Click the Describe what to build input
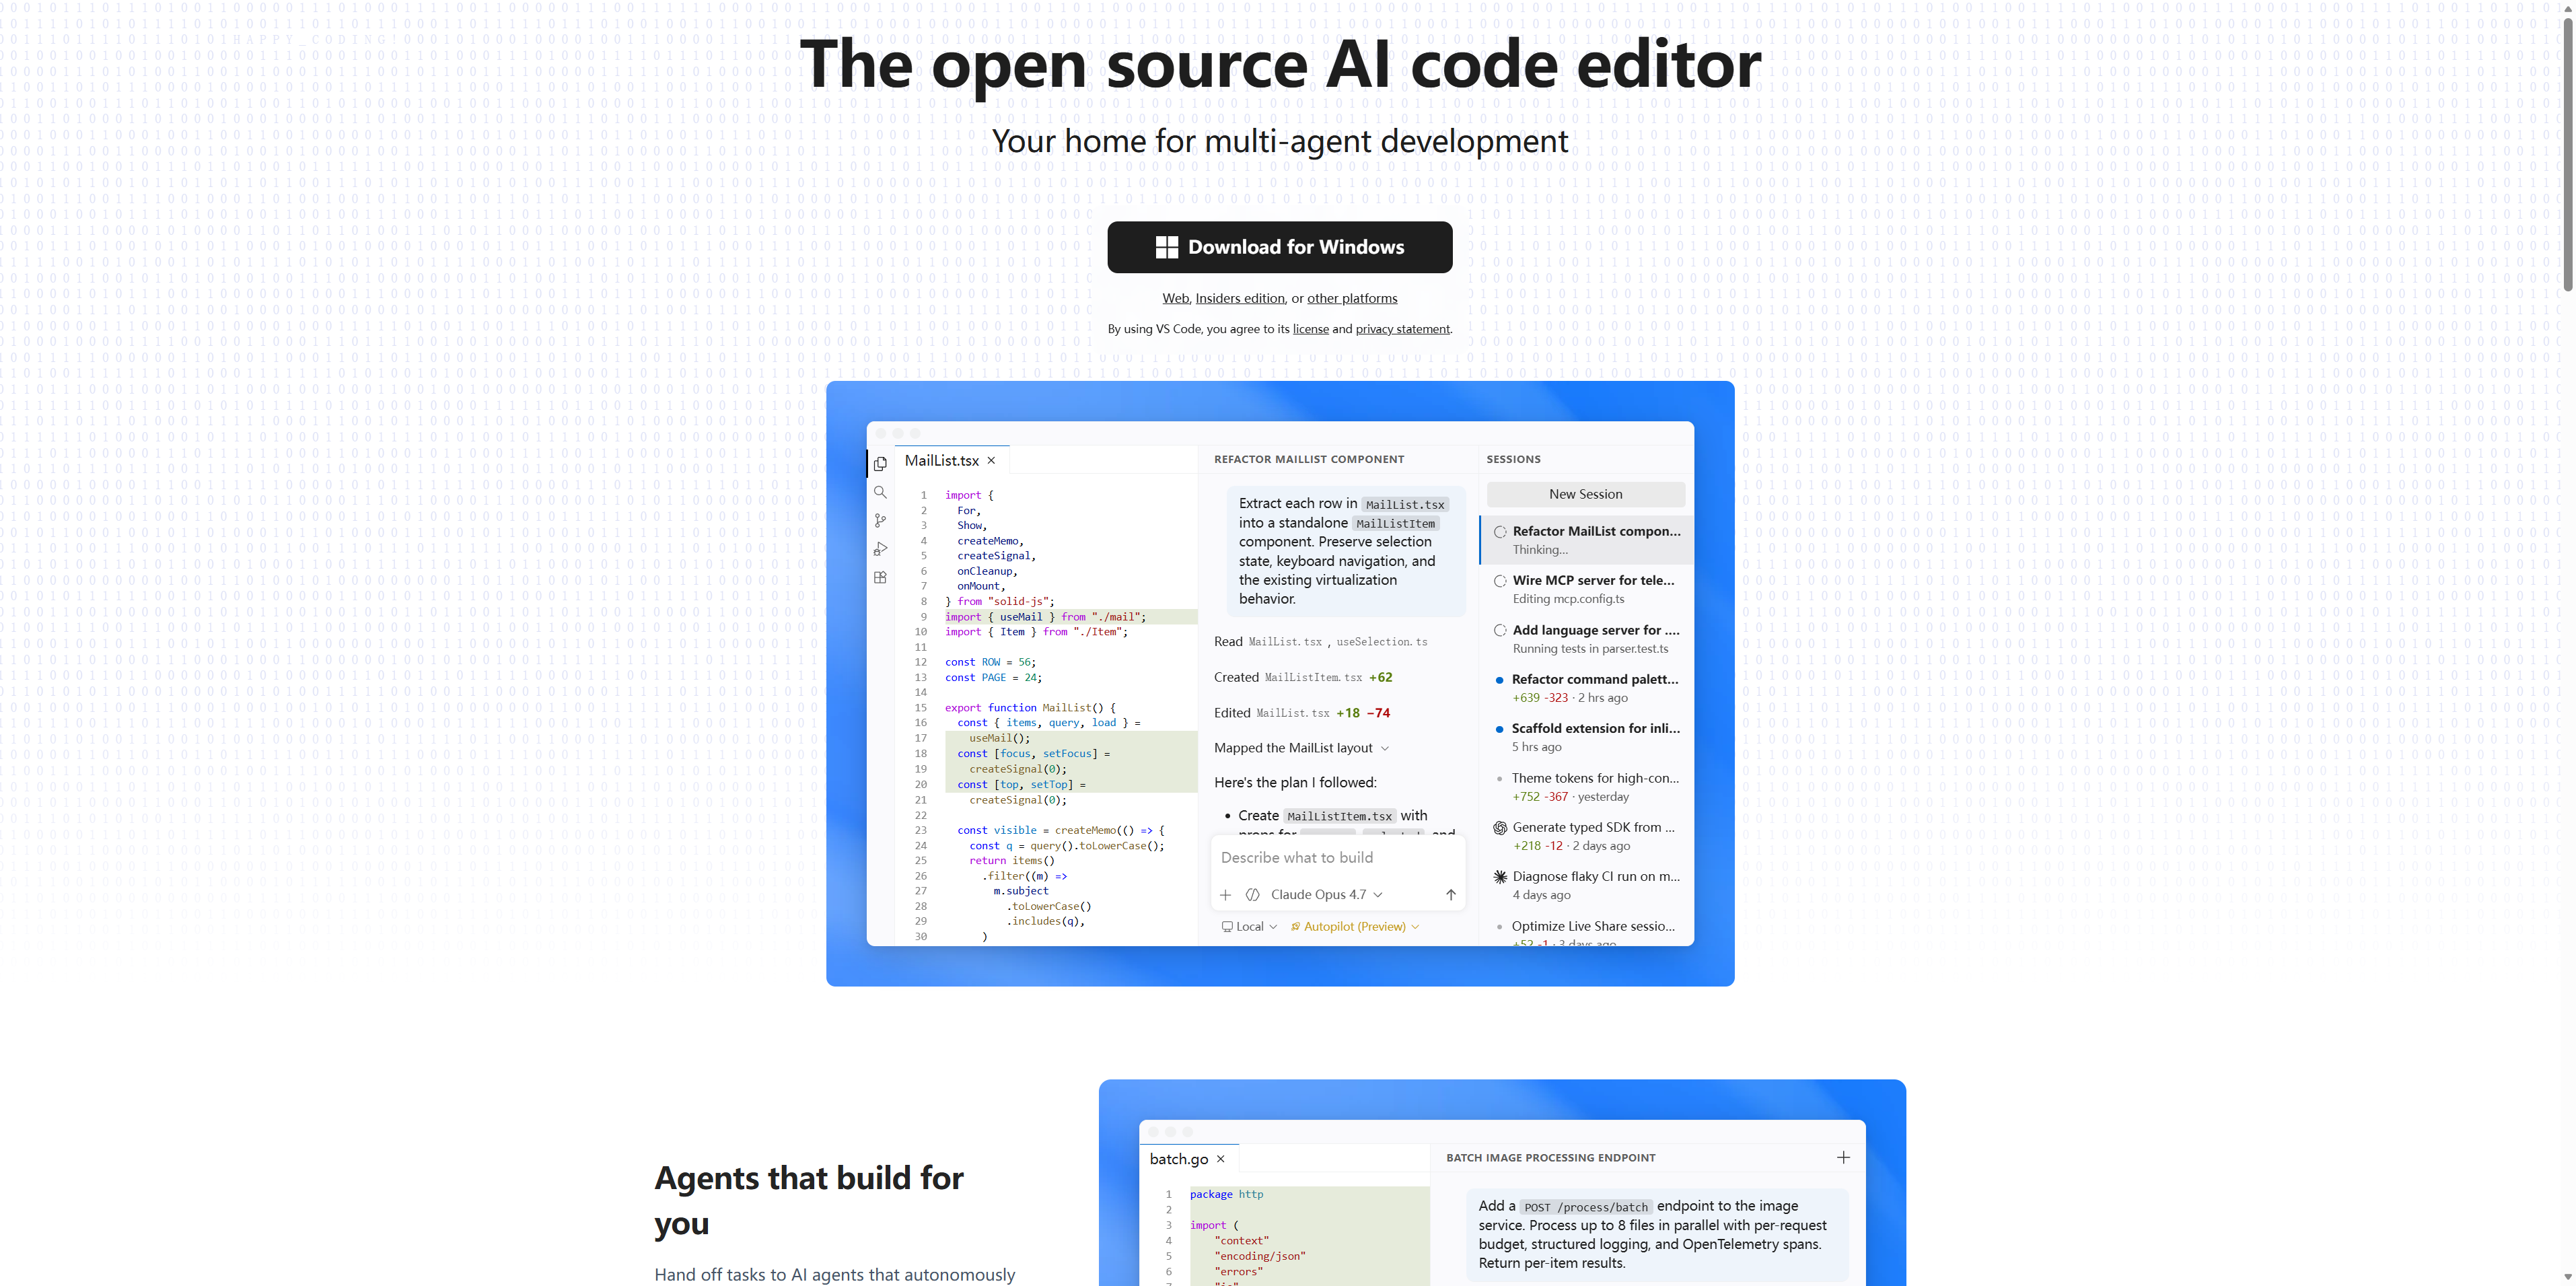Viewport: 2576px width, 1286px height. [1338, 858]
